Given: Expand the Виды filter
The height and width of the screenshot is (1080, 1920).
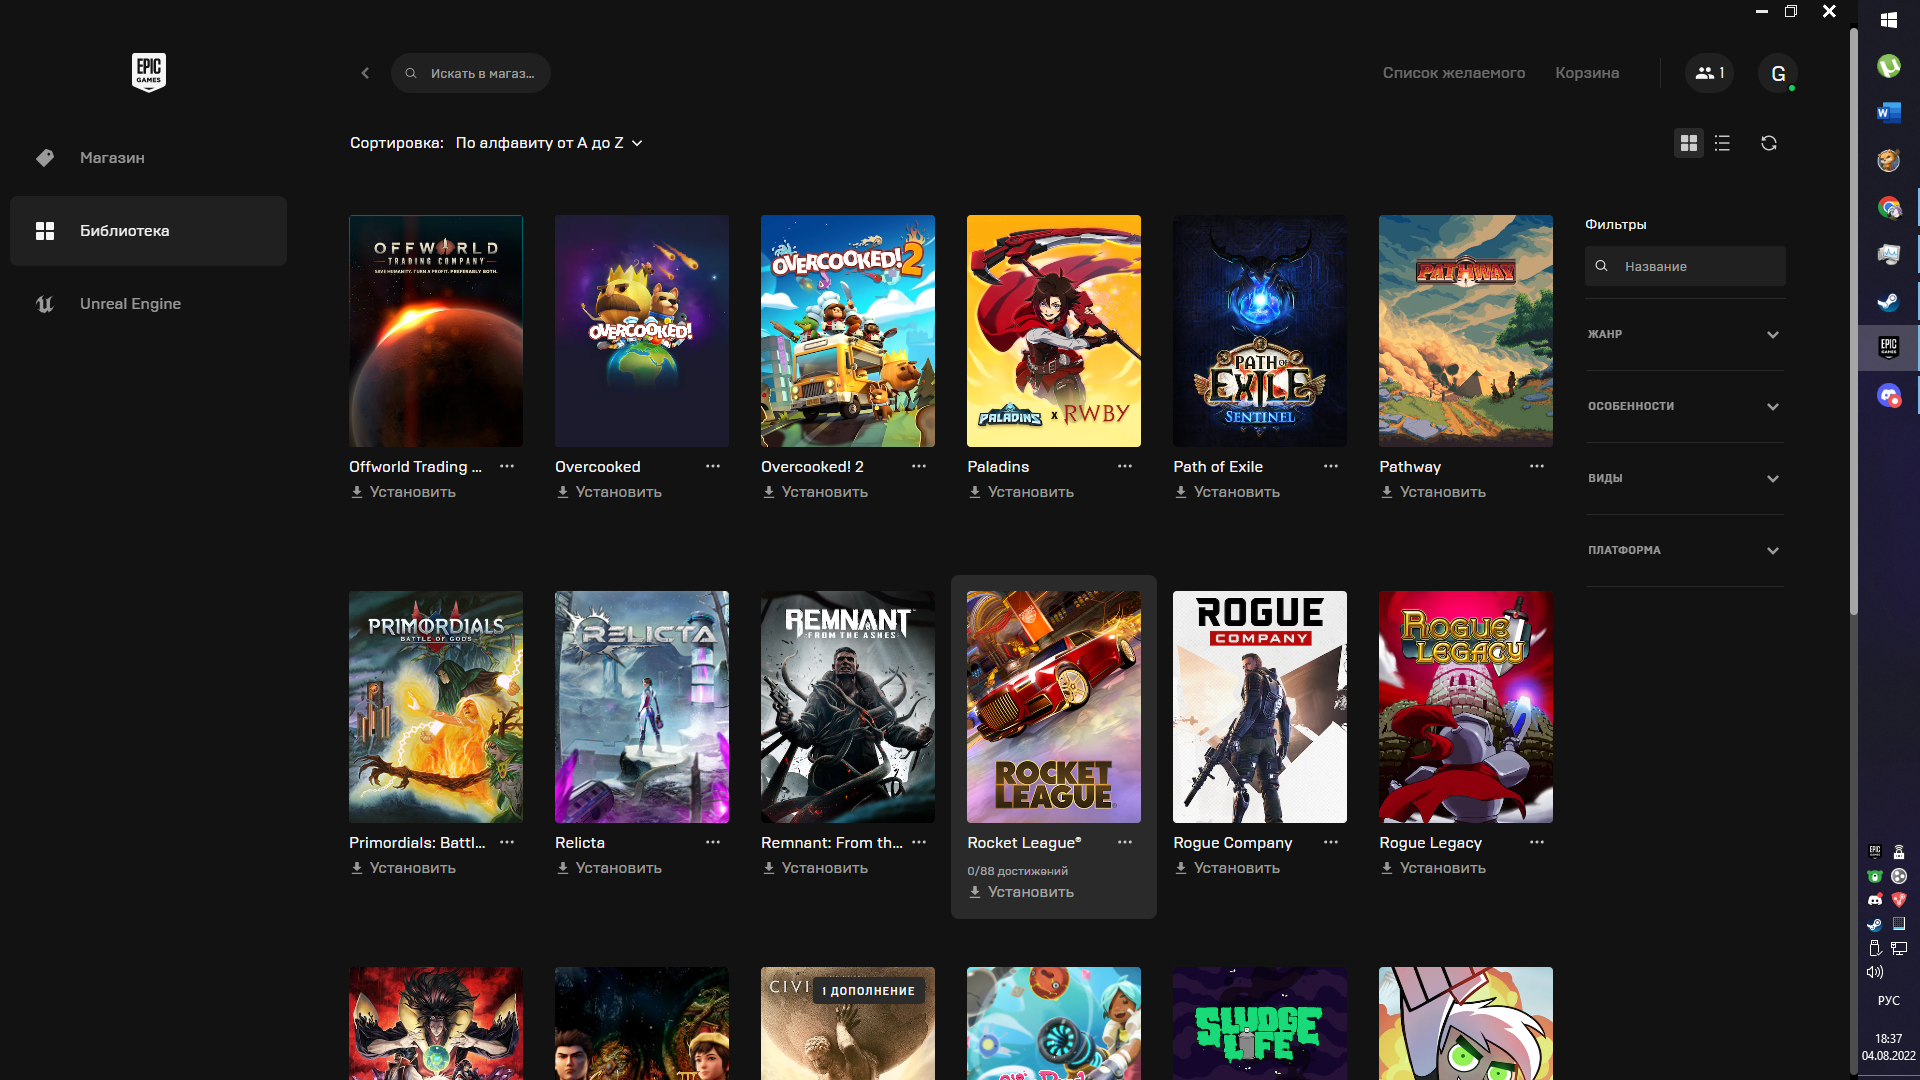Looking at the screenshot, I should point(1685,478).
